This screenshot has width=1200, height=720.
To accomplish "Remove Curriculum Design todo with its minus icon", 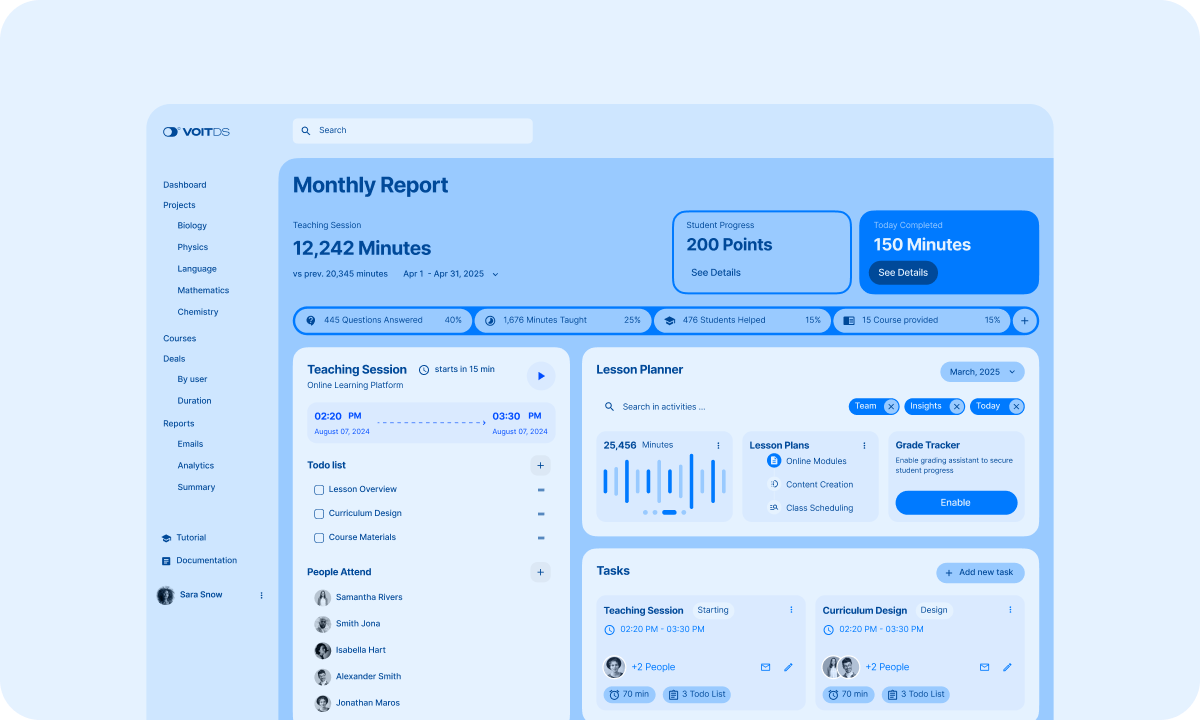I will click(x=541, y=513).
